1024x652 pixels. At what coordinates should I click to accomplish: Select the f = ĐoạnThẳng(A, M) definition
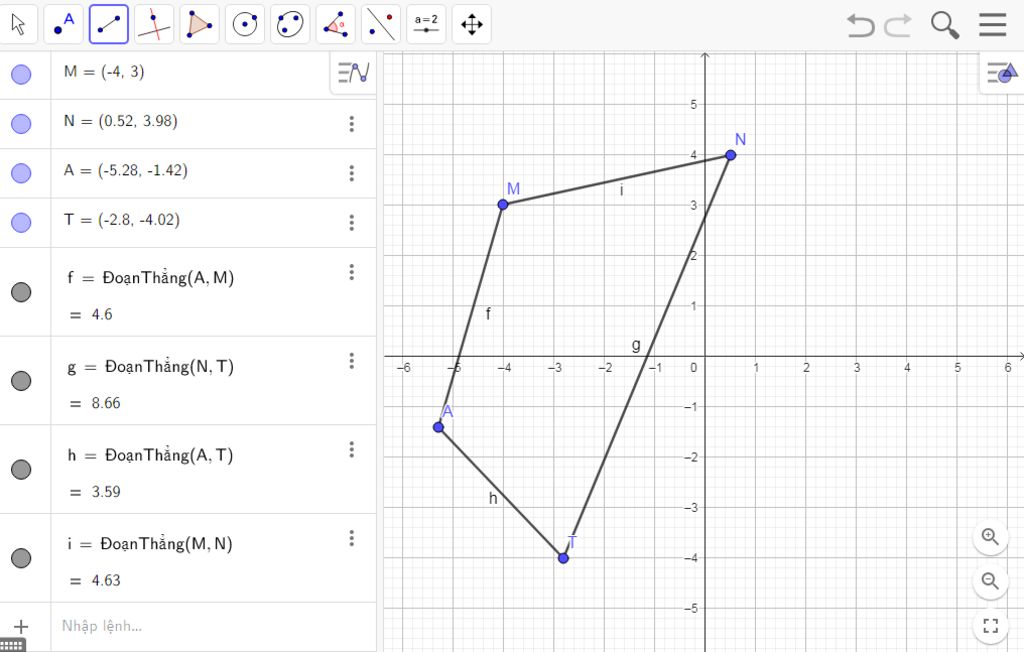150,278
